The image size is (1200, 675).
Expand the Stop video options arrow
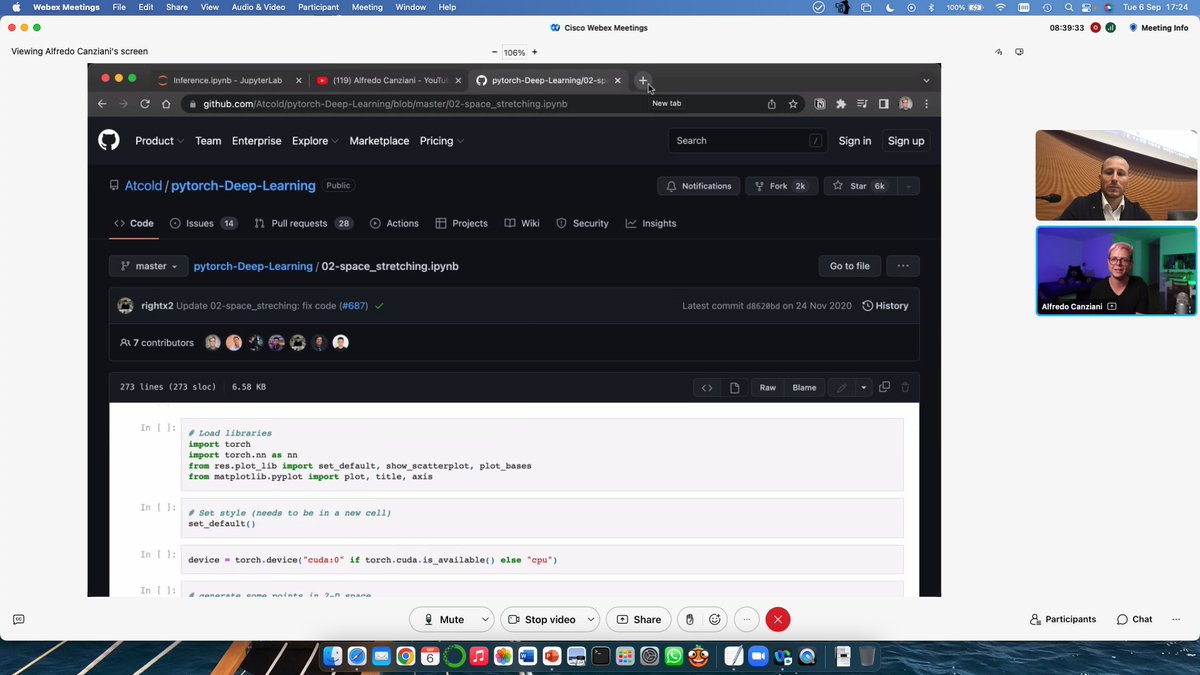590,620
